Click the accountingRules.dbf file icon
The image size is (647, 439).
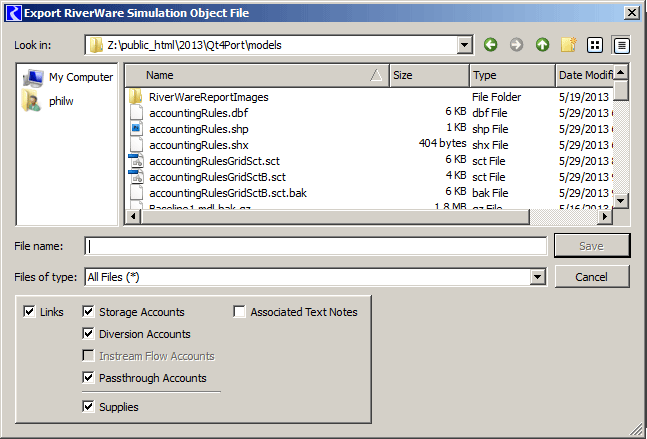(136, 113)
